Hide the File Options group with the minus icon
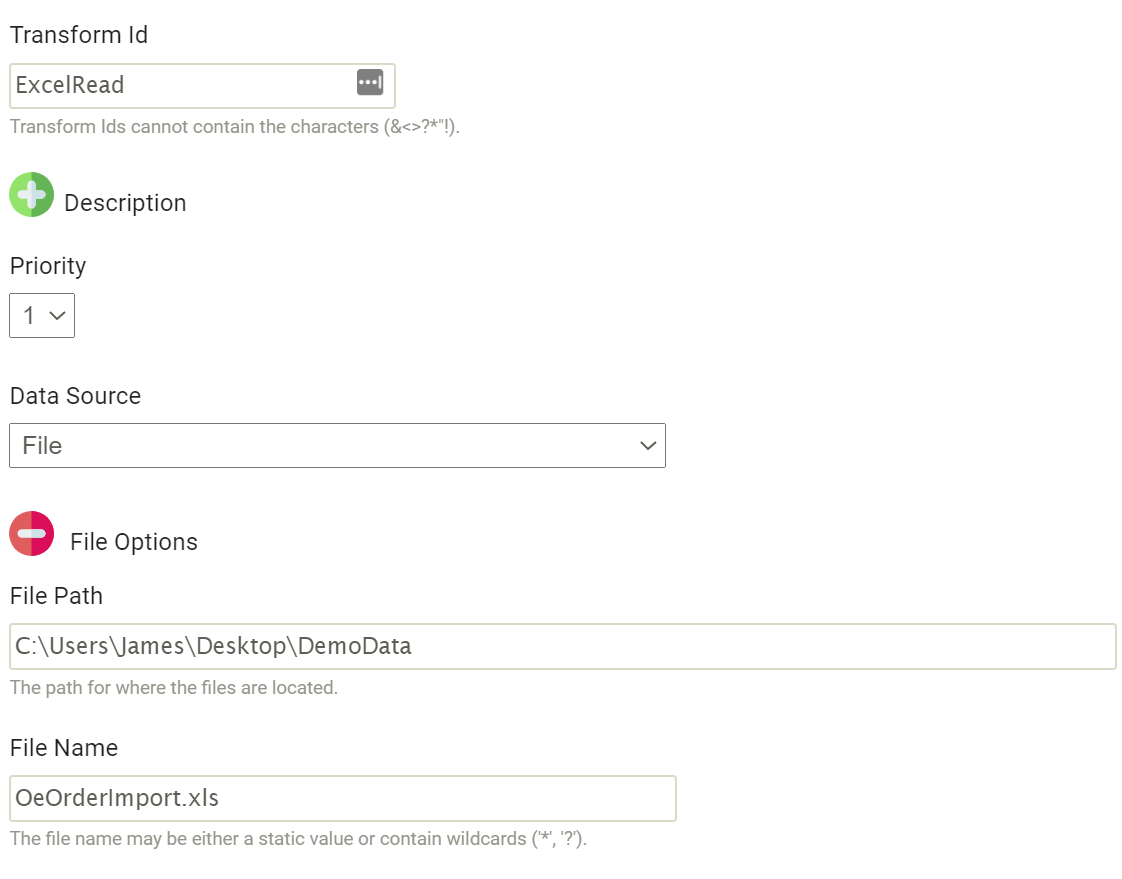 31,534
